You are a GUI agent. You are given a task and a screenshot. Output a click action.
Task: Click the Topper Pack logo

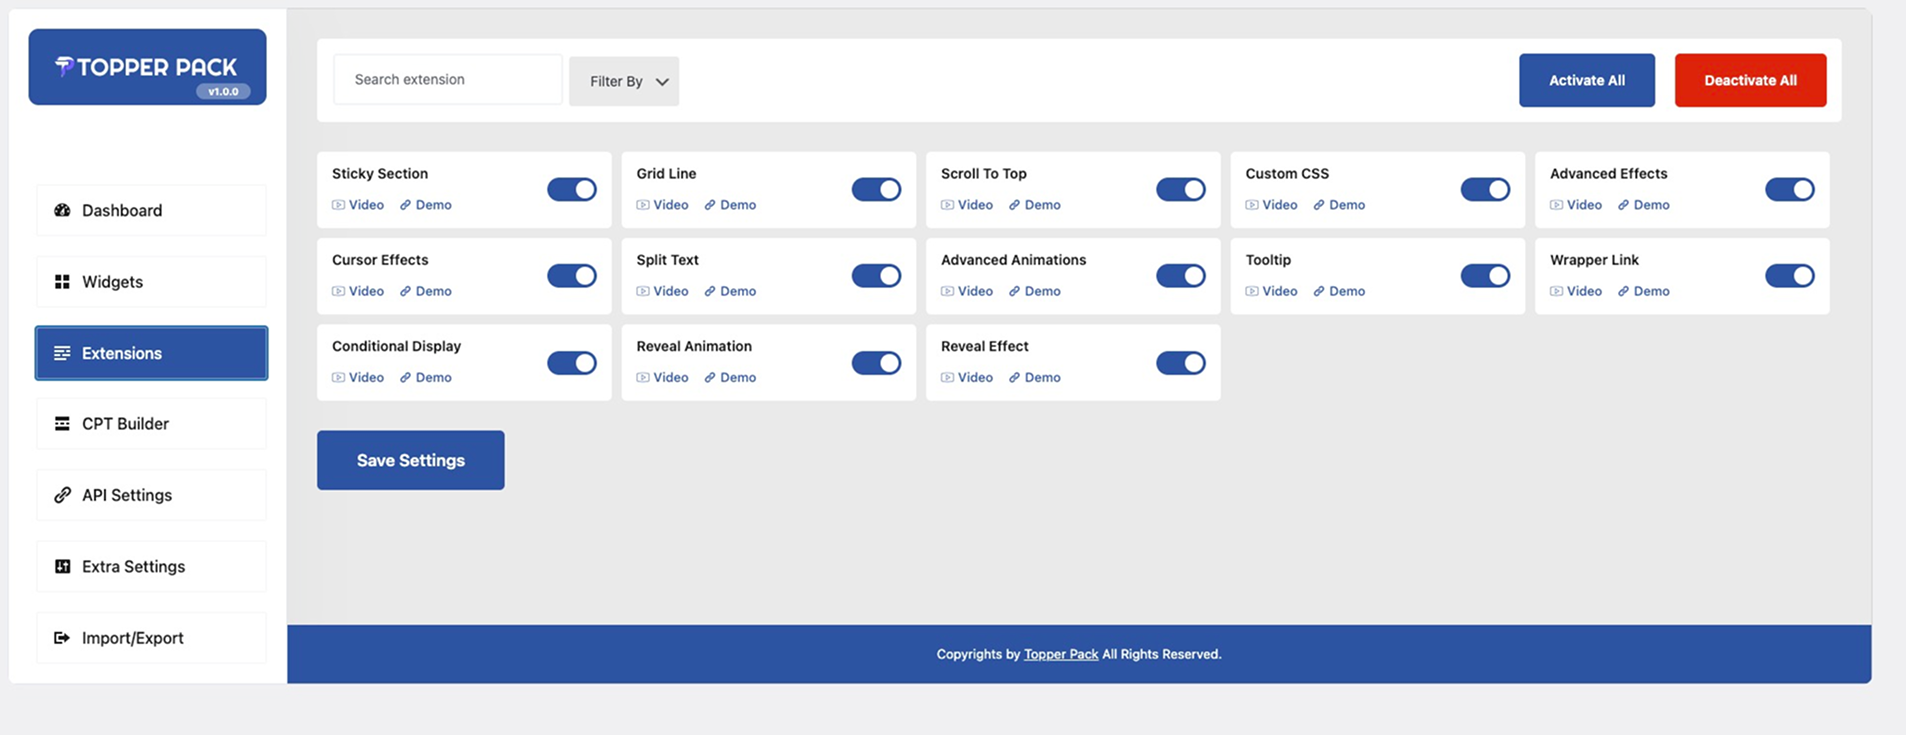coord(147,67)
